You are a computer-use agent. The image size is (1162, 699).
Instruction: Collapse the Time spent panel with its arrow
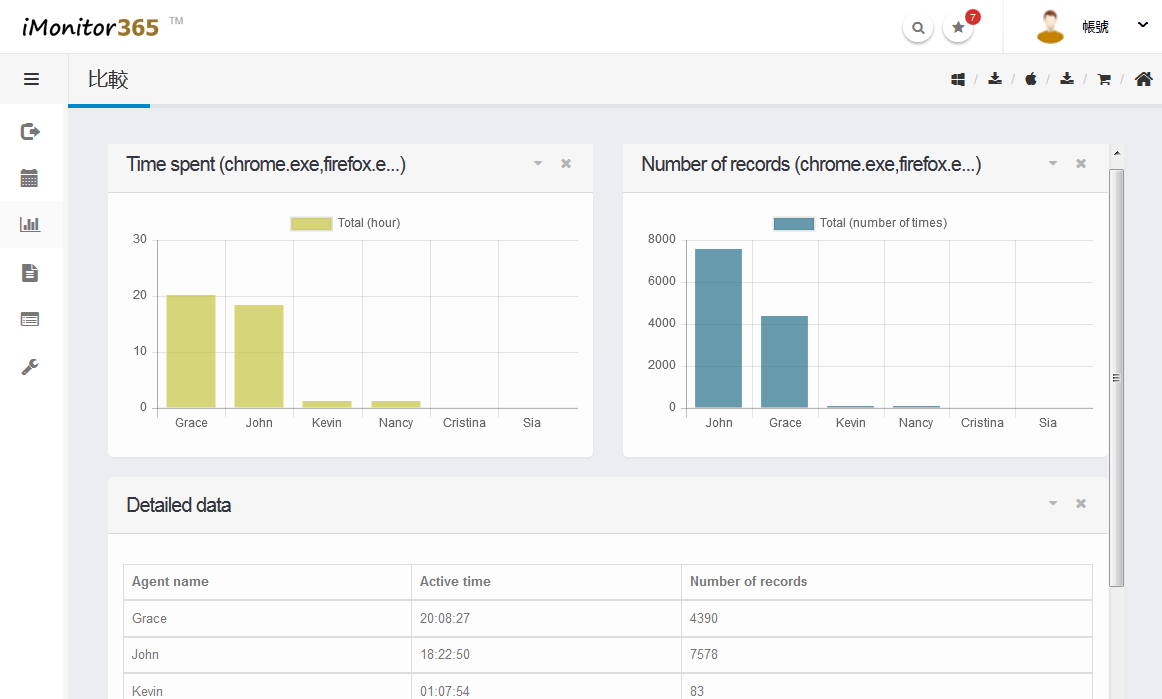click(538, 164)
